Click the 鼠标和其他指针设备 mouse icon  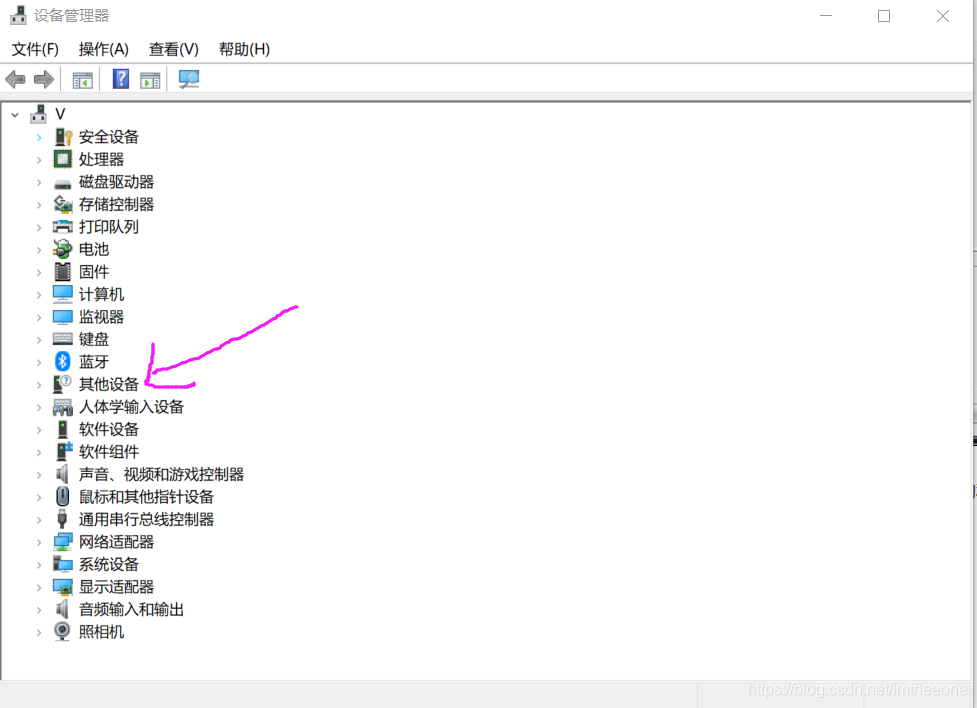pyautogui.click(x=63, y=497)
